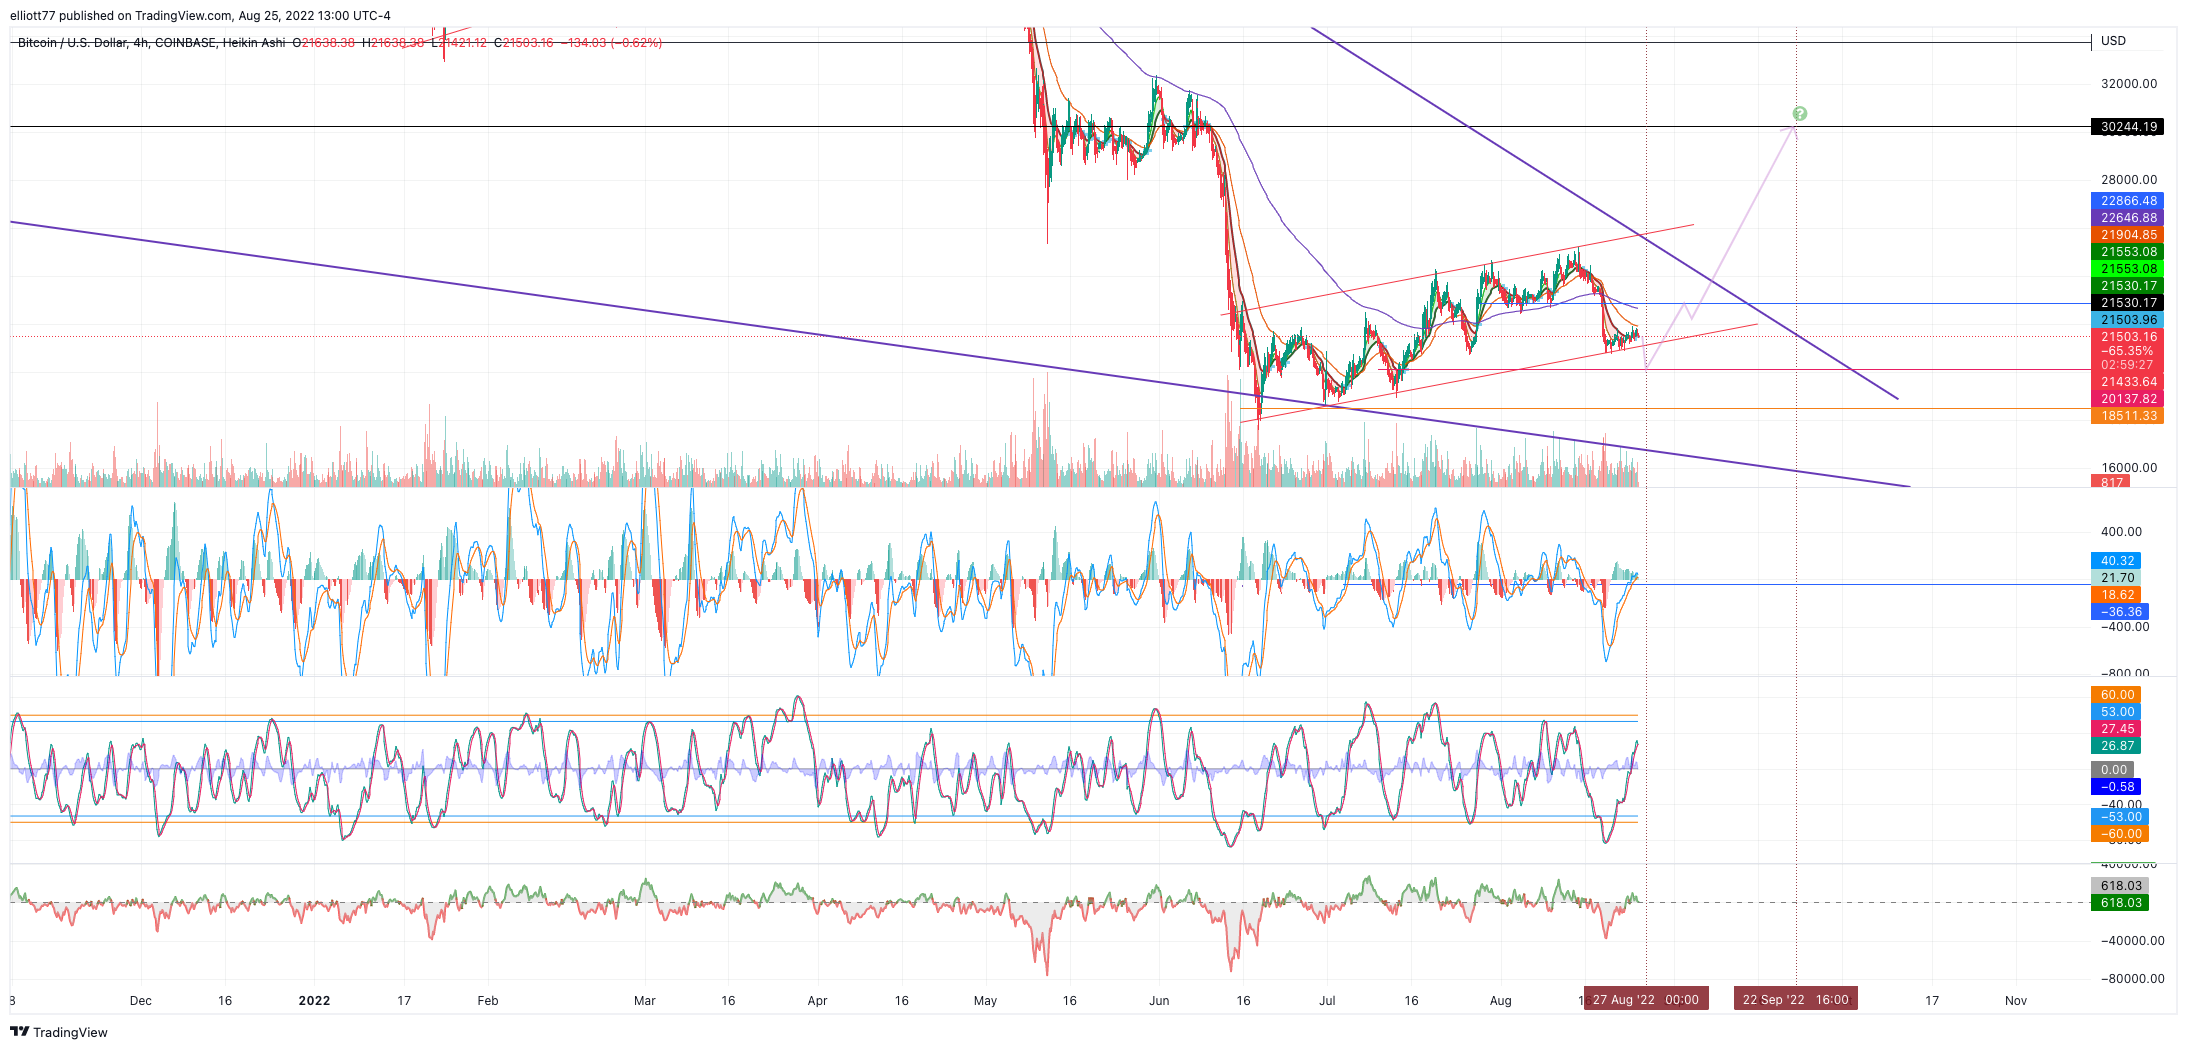Select the blue 53.00 level tag
Image resolution: width=2187 pixels, height=1049 pixels.
click(x=2116, y=712)
